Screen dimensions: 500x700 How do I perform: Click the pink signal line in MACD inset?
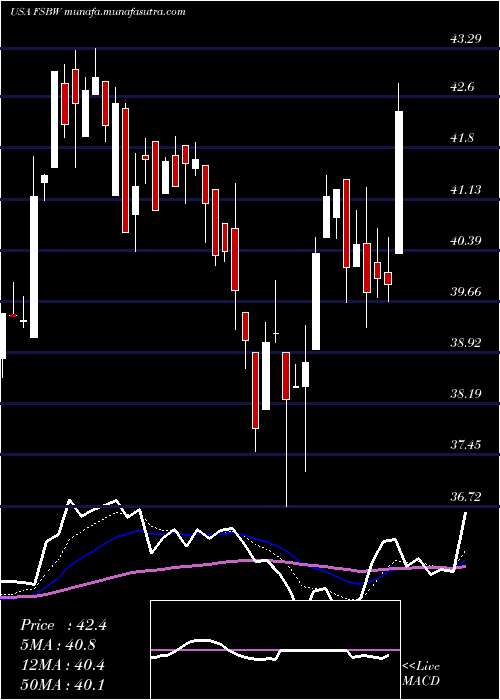[x=275, y=650]
